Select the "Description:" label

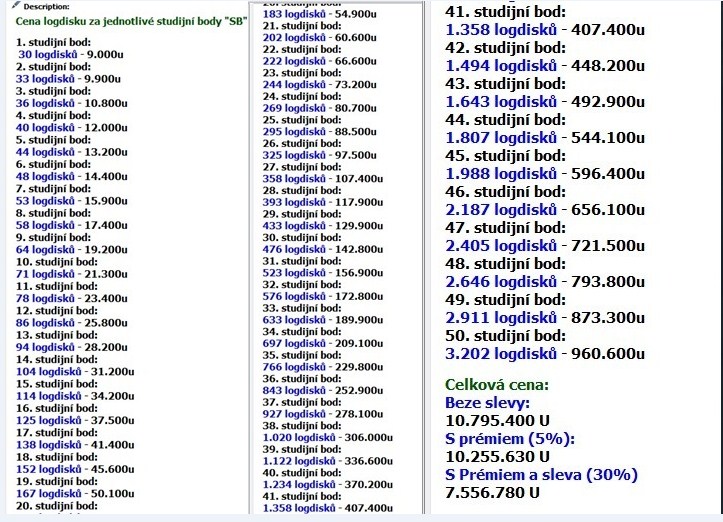coord(47,7)
